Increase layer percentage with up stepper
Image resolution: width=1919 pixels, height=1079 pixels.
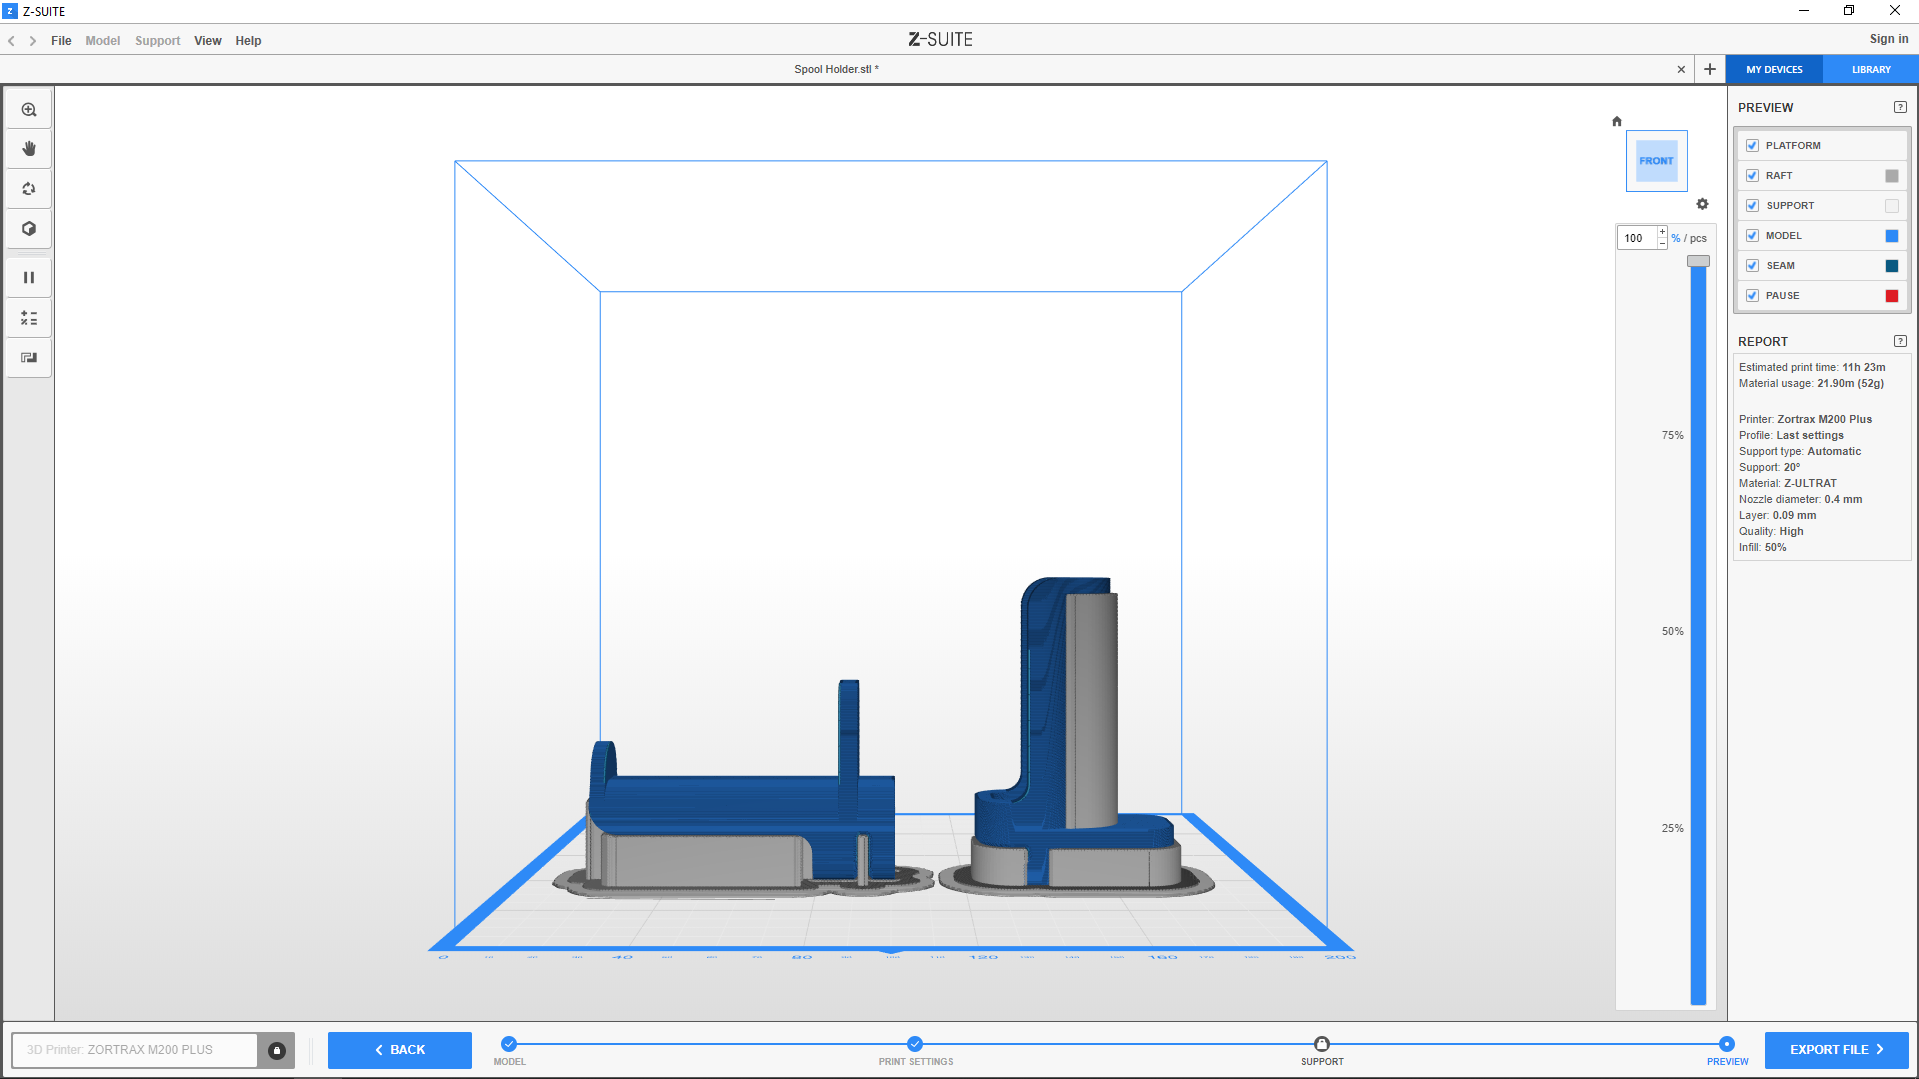(1663, 232)
